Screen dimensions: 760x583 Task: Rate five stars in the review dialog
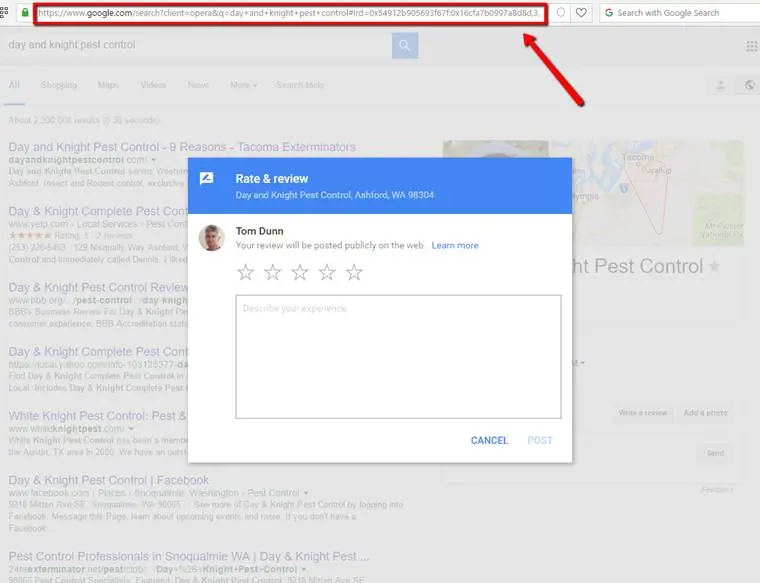pyautogui.click(x=354, y=272)
